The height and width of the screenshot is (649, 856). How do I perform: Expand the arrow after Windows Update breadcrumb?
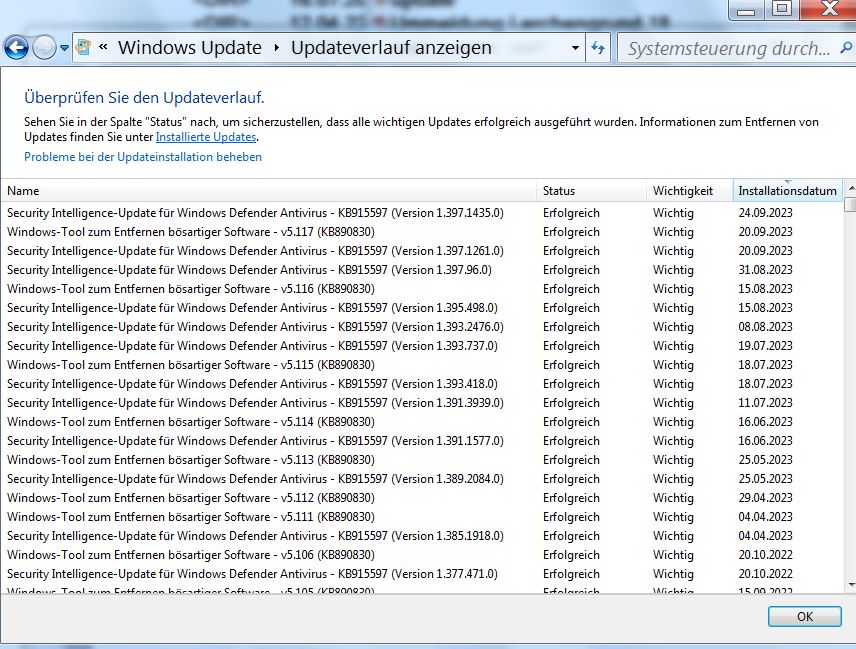pos(277,48)
